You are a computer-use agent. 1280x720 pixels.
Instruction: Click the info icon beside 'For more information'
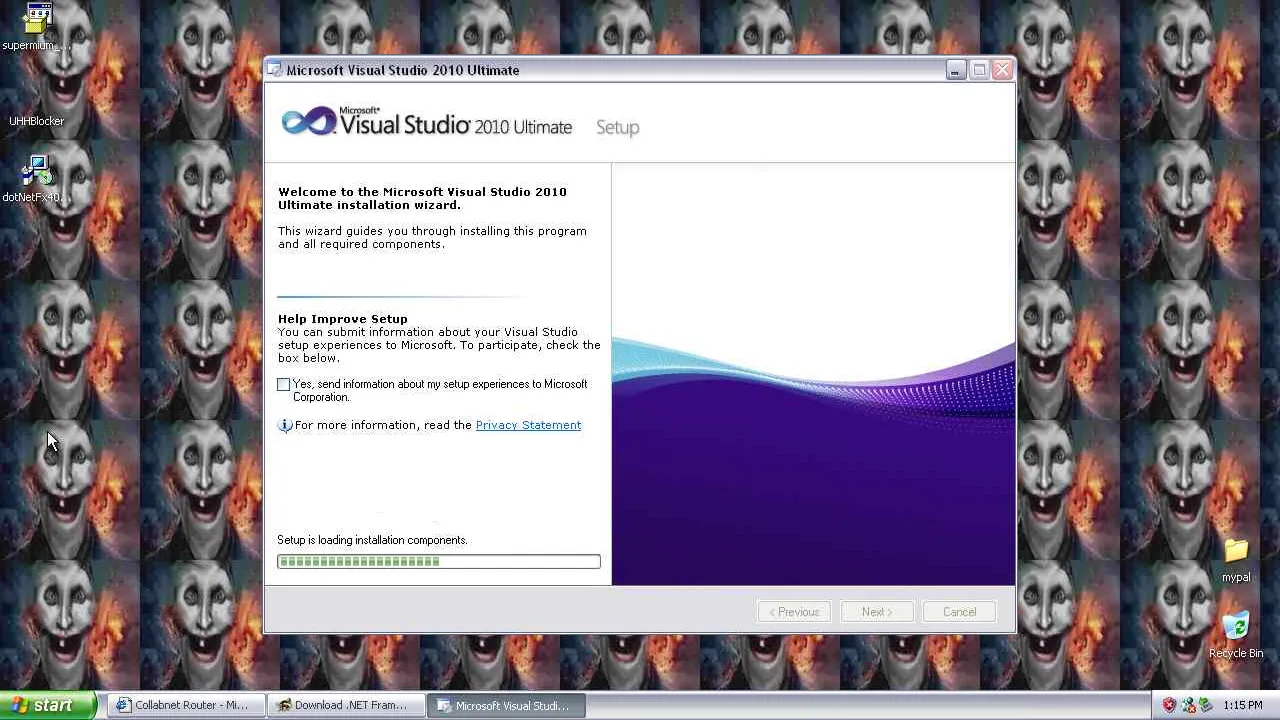(285, 425)
